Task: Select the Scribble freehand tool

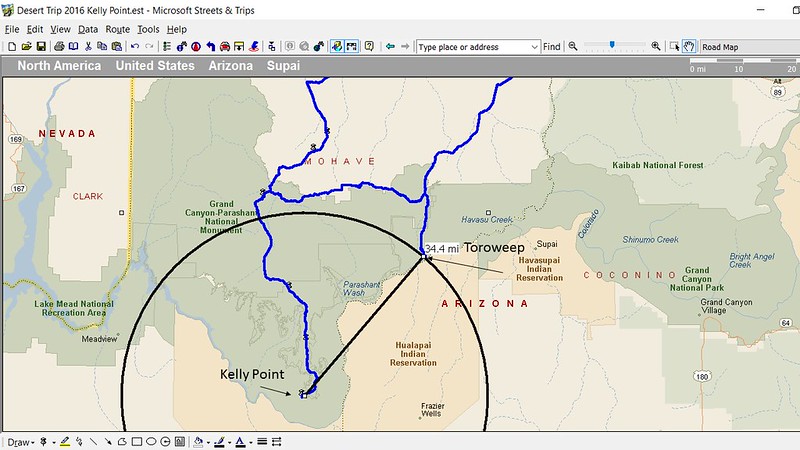Action: (80, 442)
